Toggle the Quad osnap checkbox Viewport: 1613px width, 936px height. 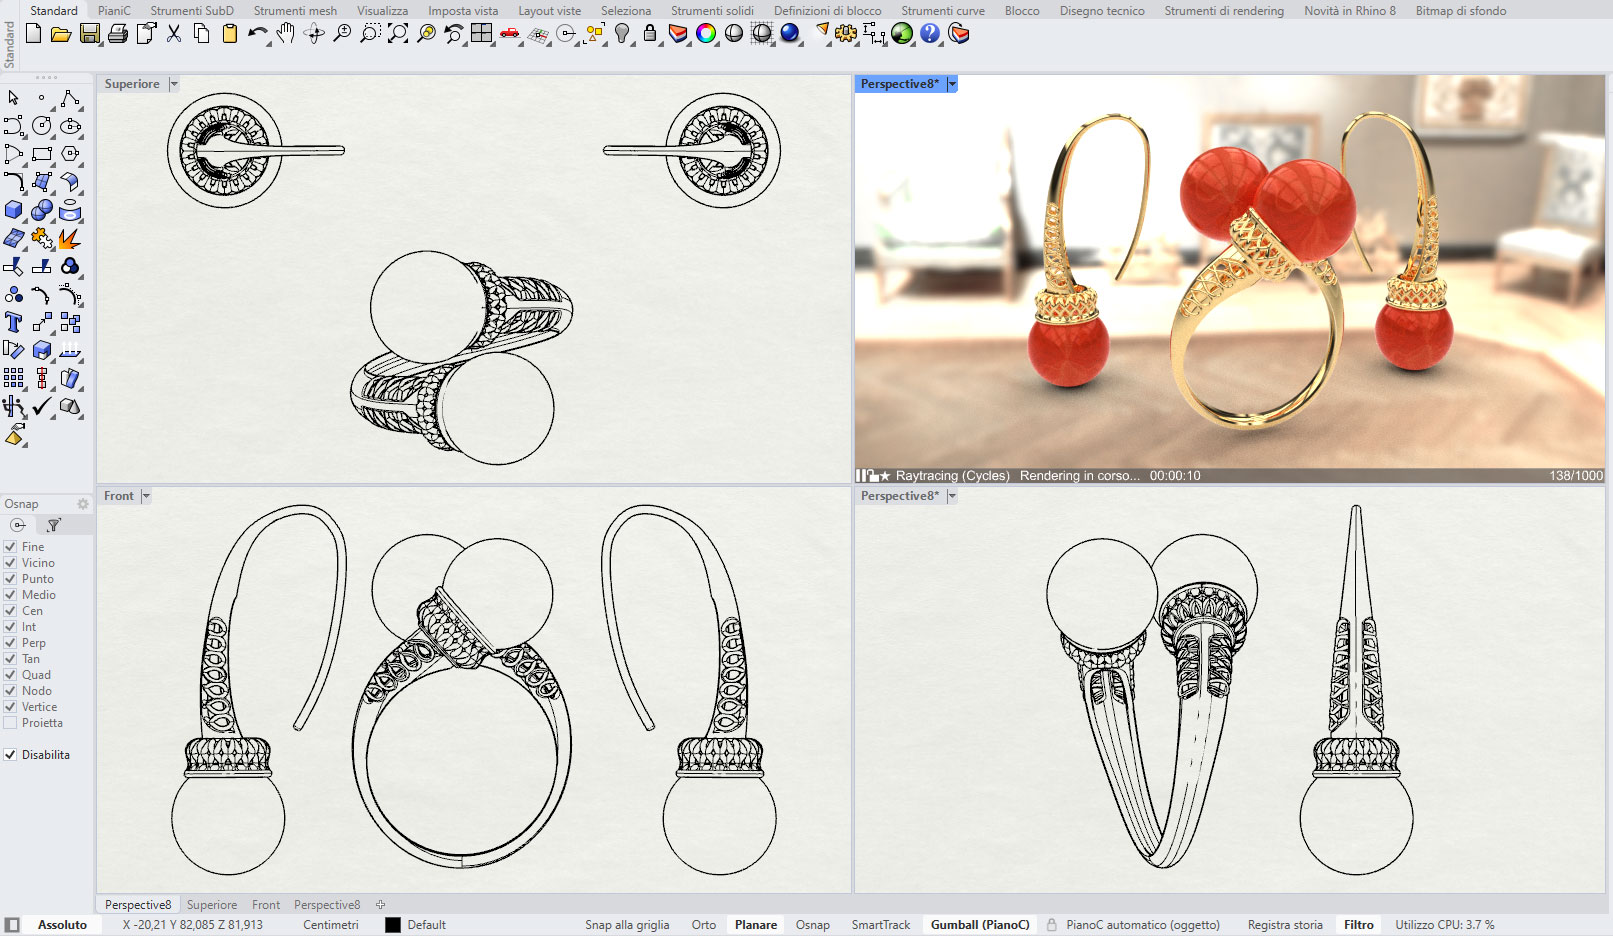tap(10, 675)
